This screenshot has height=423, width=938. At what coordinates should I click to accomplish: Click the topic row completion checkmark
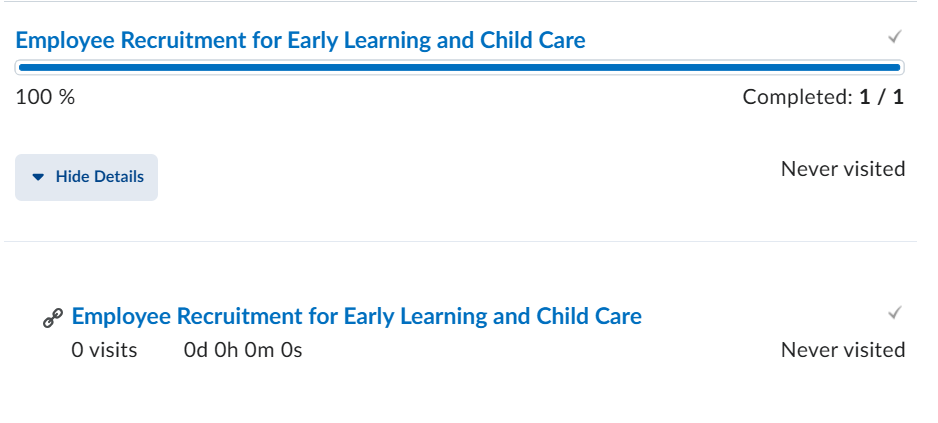[895, 314]
